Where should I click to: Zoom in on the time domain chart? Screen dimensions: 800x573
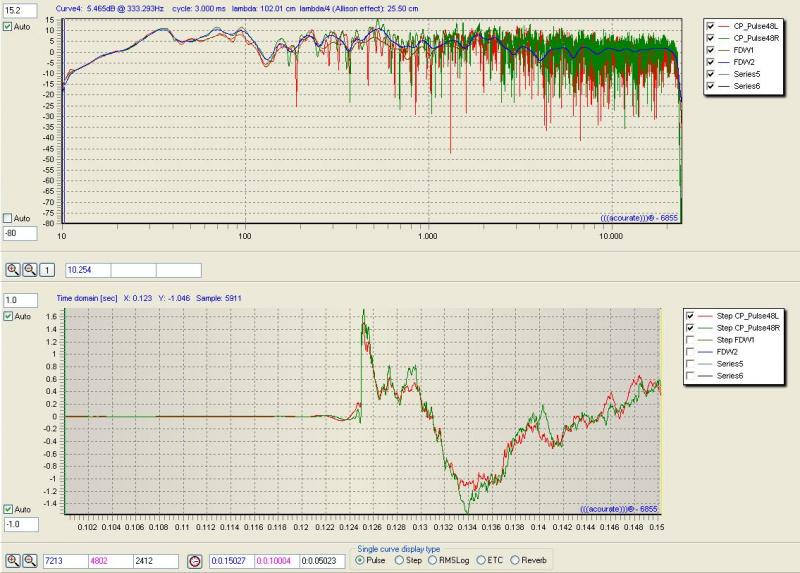point(13,561)
